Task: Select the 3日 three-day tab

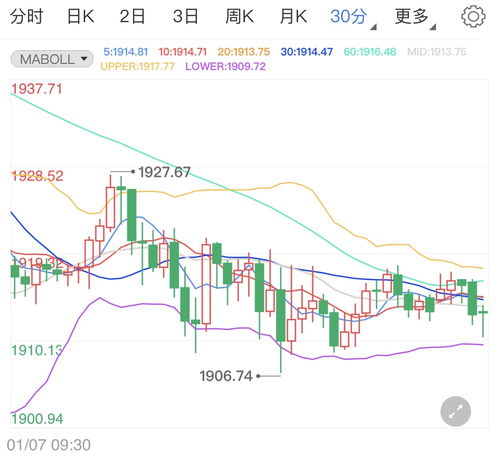Action: click(x=185, y=16)
